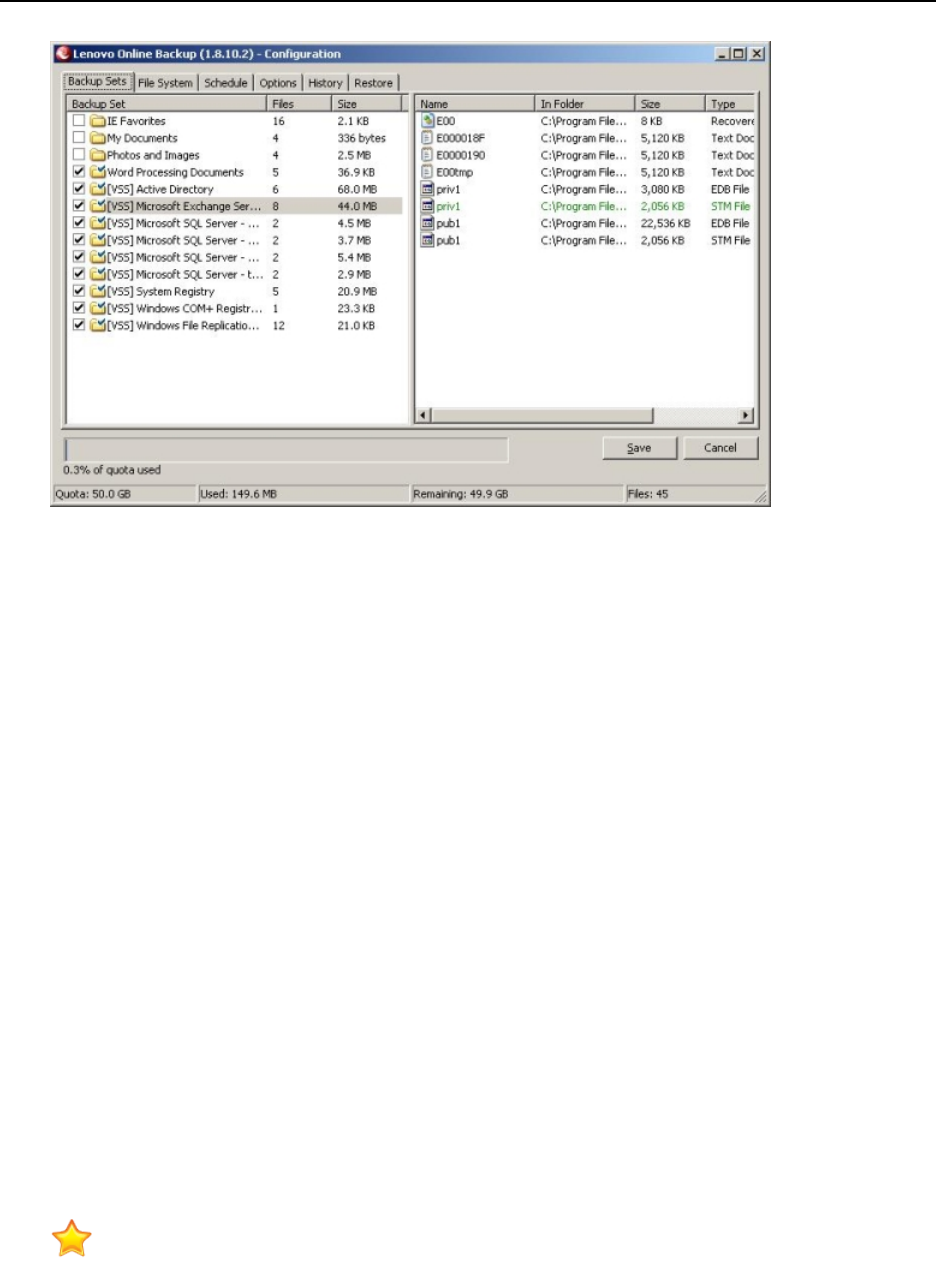Check the My Documents backup set

[79, 138]
